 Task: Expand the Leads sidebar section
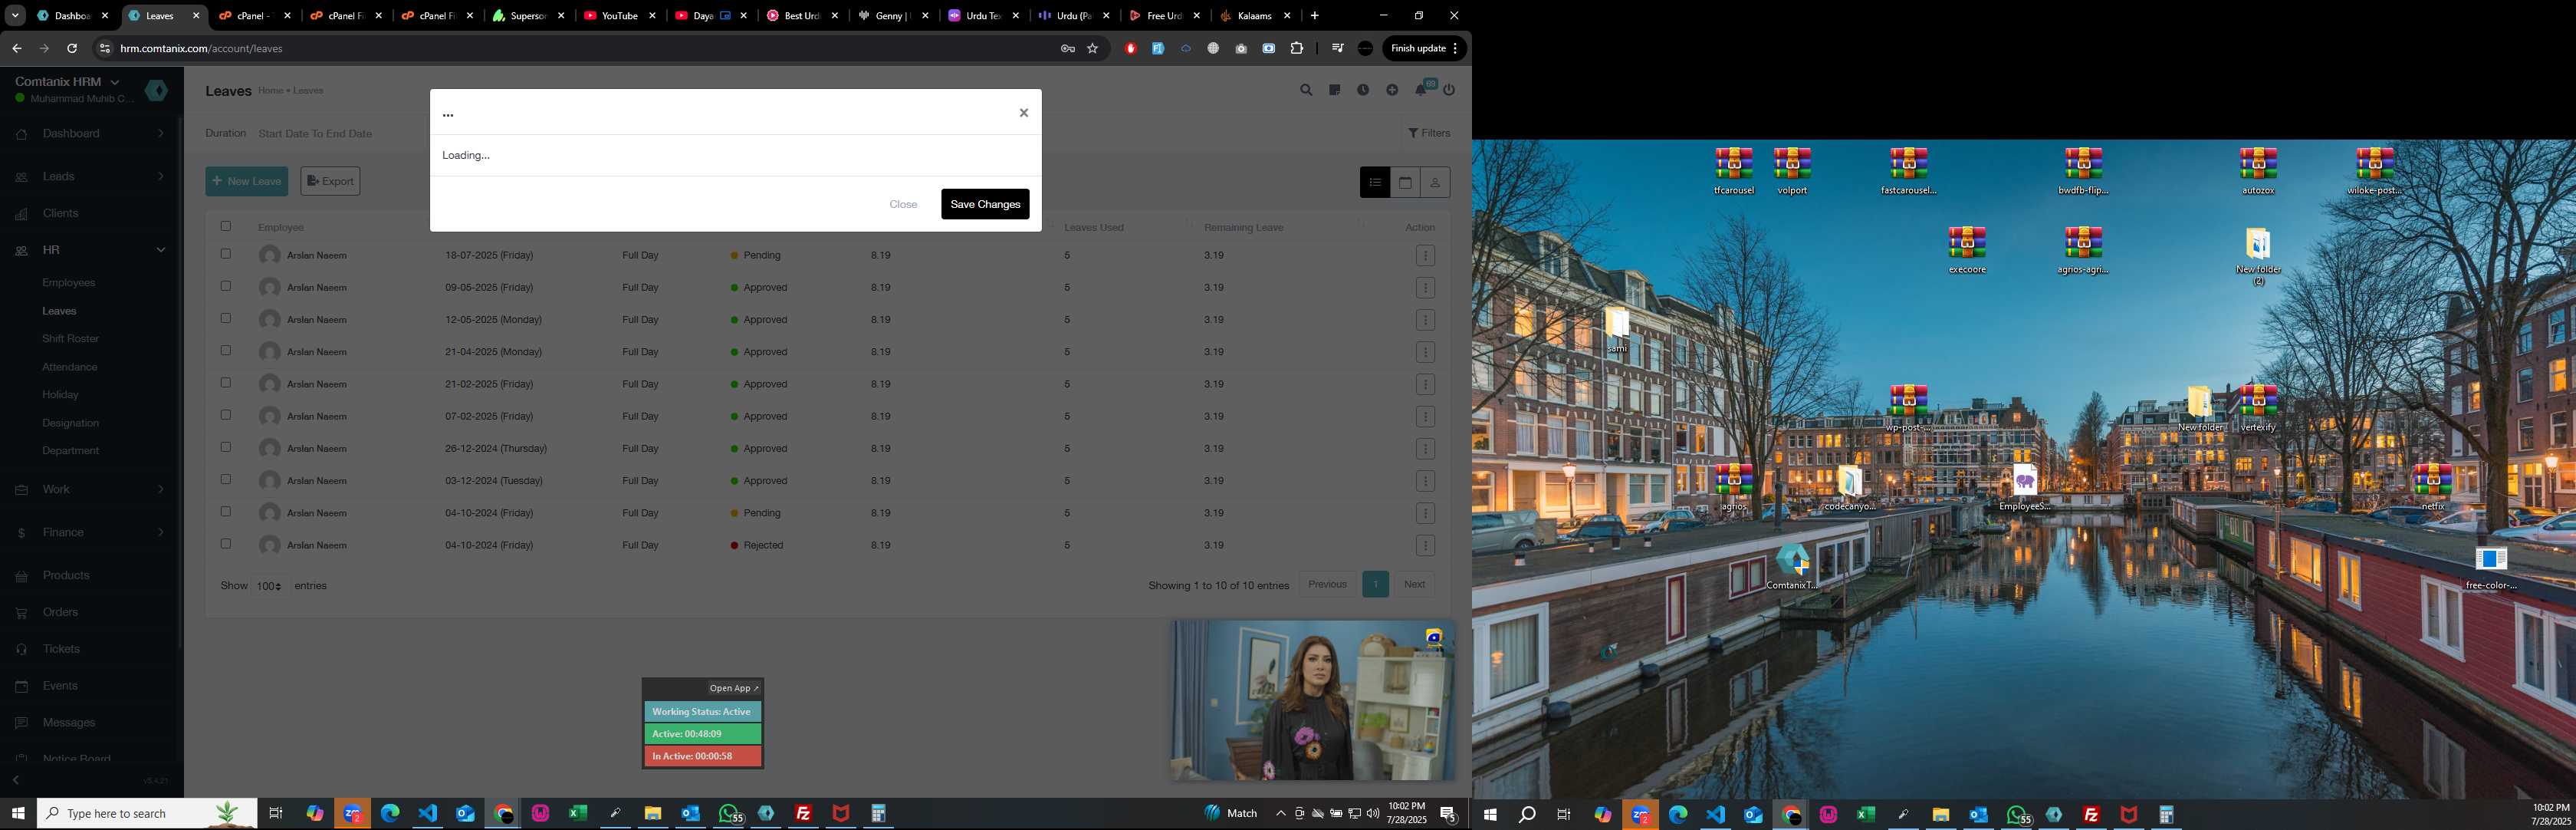pos(92,176)
